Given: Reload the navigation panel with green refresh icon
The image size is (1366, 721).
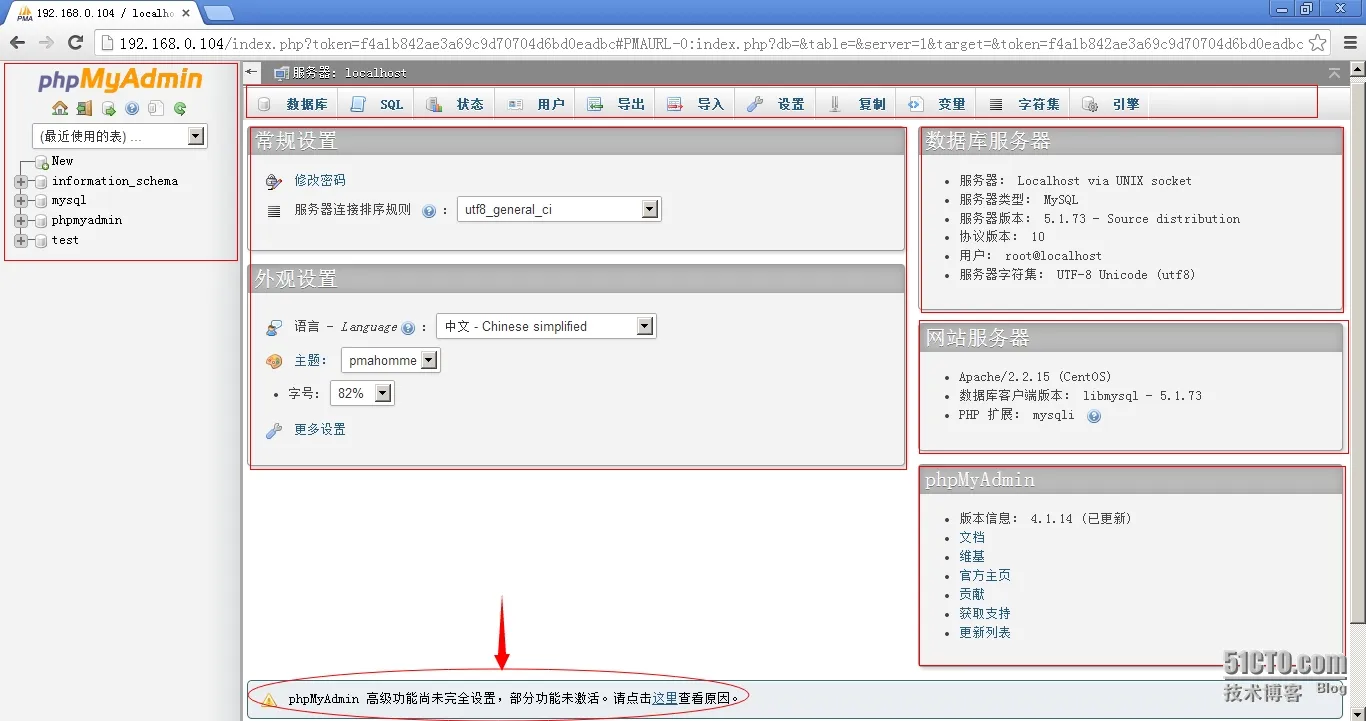Looking at the screenshot, I should coord(180,108).
